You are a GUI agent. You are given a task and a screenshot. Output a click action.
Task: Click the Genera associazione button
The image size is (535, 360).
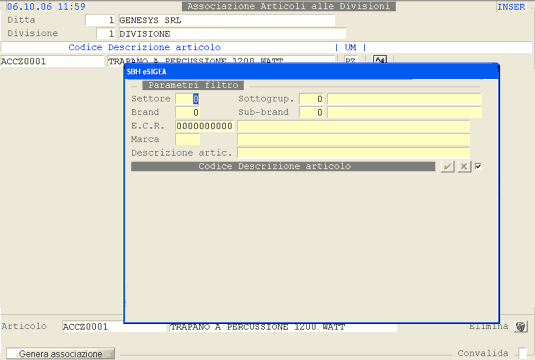[x=60, y=354]
